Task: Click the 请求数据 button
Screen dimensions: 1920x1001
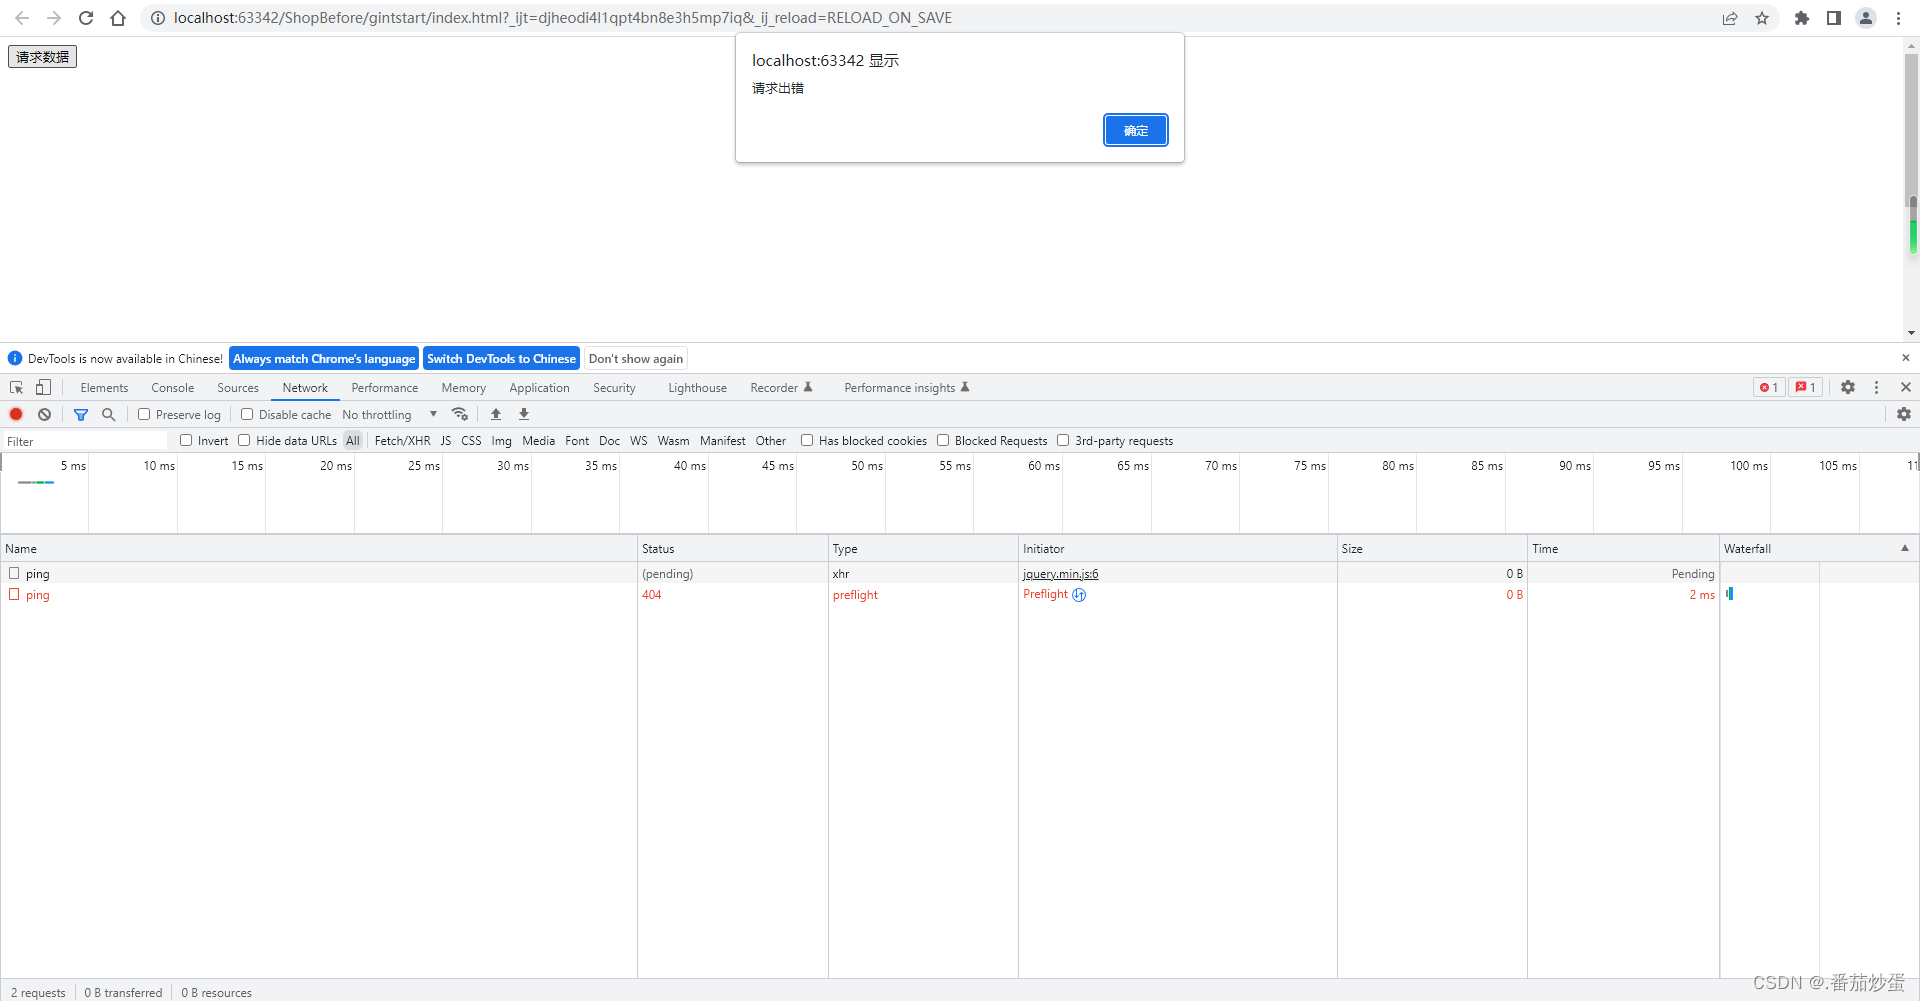Action: coord(42,57)
